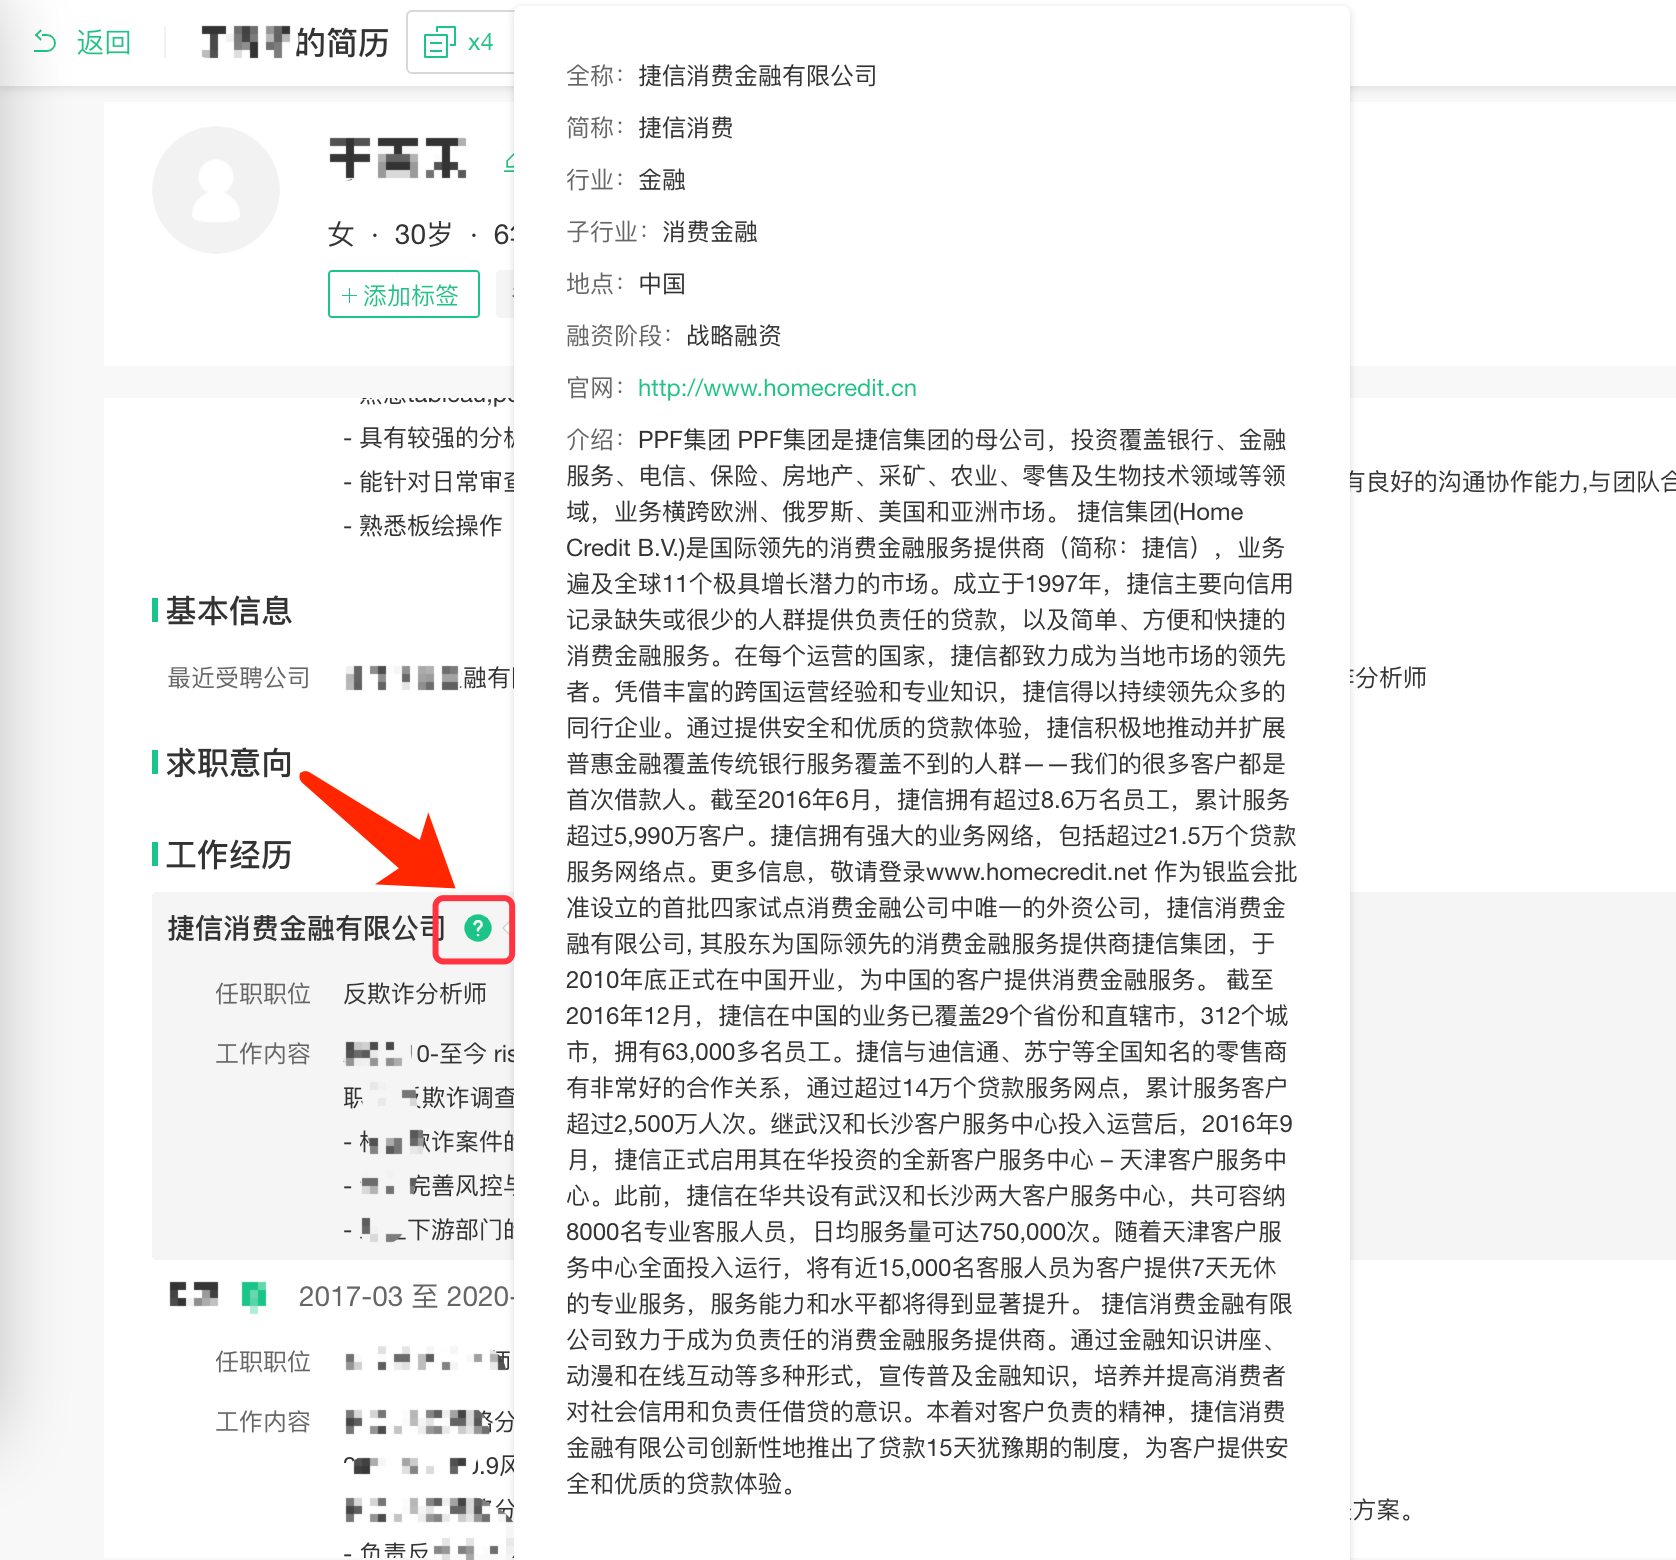Click the 行业 金融 line in popup
Viewport: 1676px width, 1560px height.
[625, 180]
